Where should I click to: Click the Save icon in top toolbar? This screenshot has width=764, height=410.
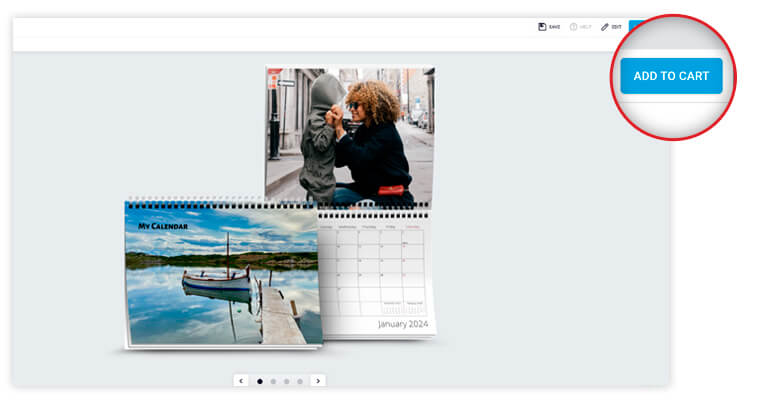542,27
